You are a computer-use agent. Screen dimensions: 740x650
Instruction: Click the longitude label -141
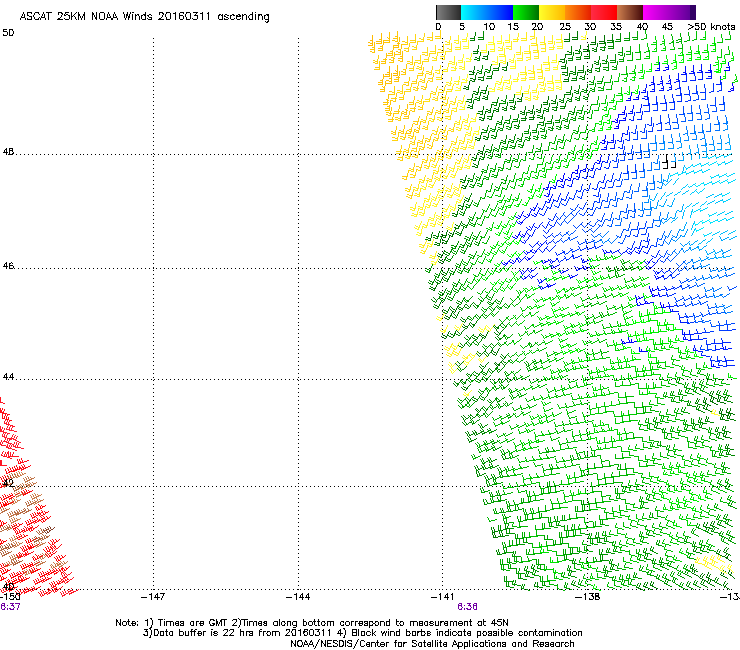(443, 597)
